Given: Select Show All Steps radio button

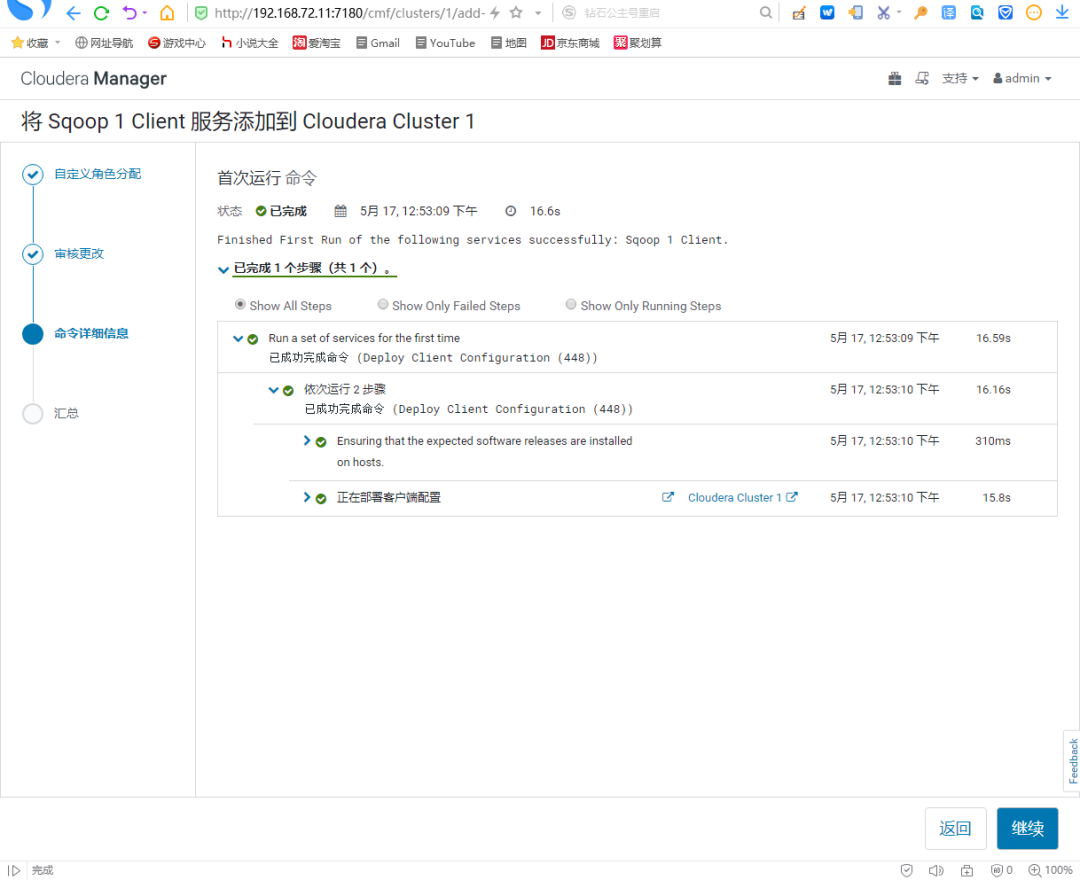Looking at the screenshot, I should [x=240, y=304].
